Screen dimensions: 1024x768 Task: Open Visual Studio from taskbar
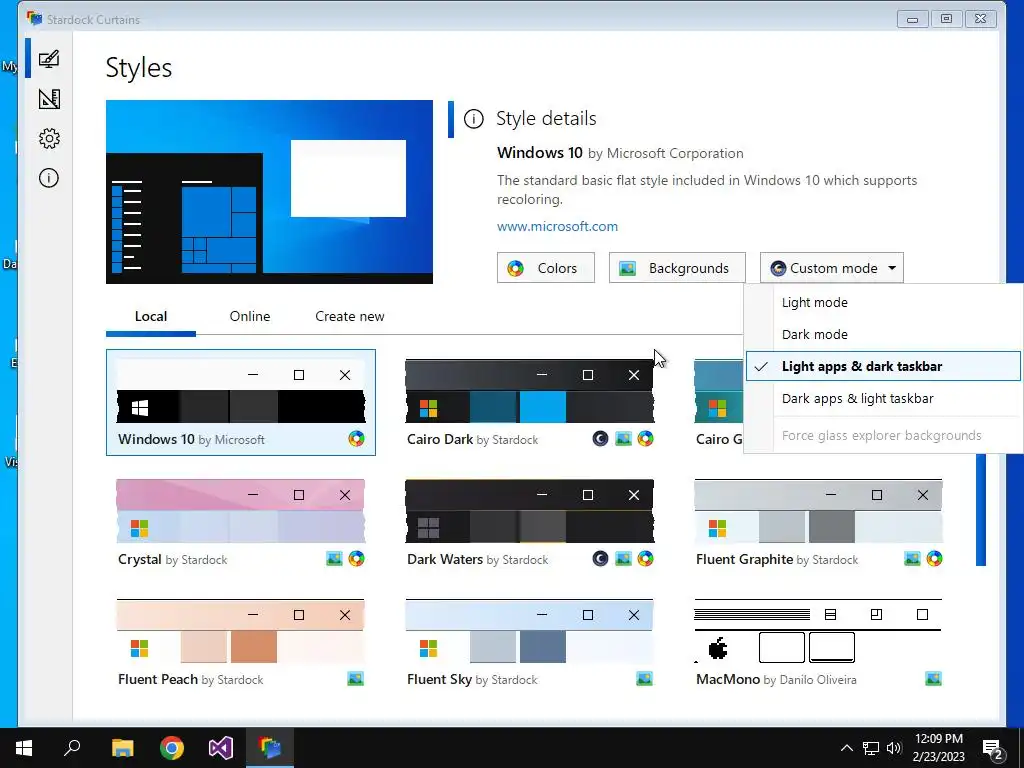click(221, 748)
